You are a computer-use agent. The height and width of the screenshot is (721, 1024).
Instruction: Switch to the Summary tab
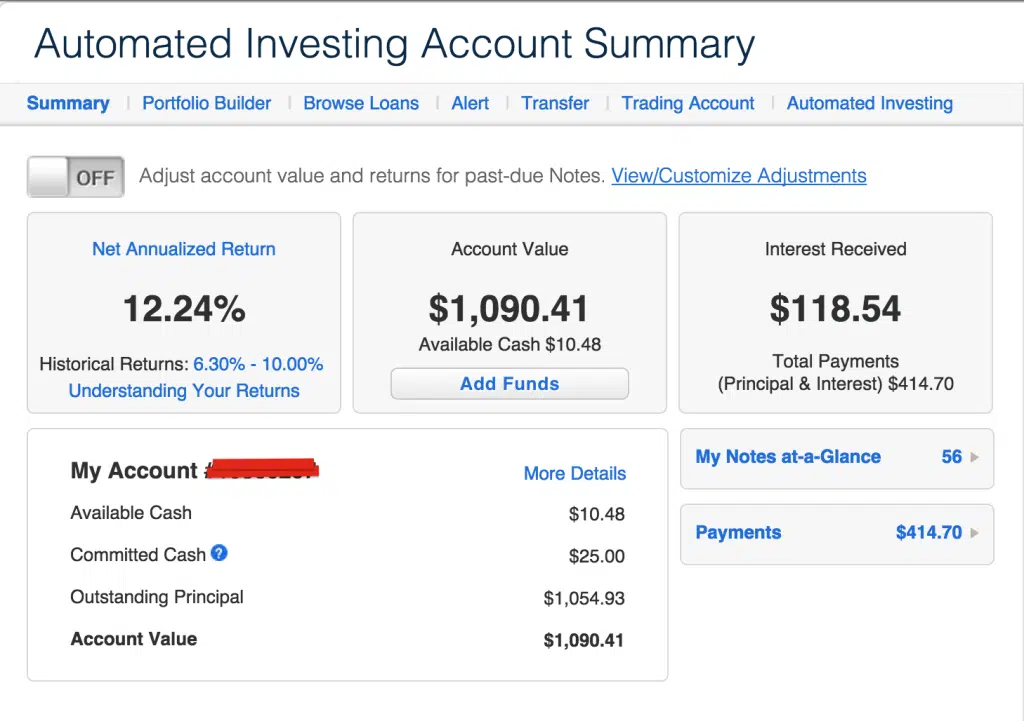[x=68, y=103]
